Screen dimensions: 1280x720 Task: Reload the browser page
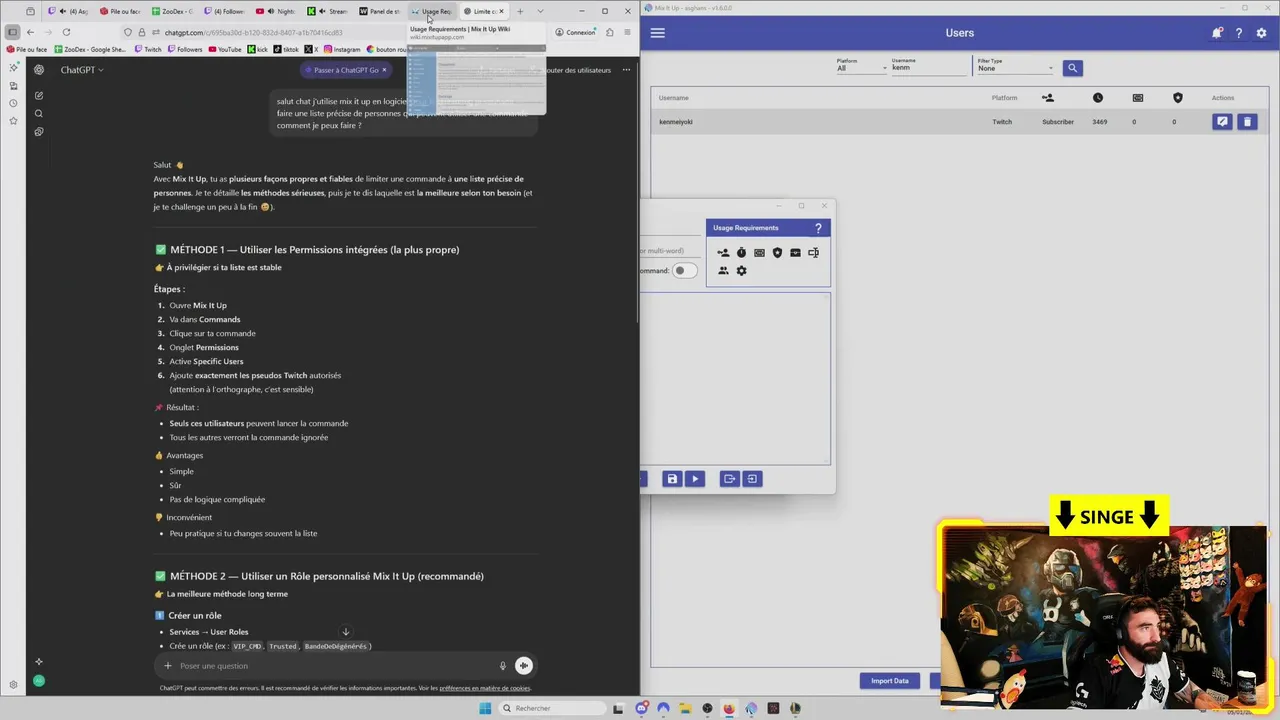66,32
